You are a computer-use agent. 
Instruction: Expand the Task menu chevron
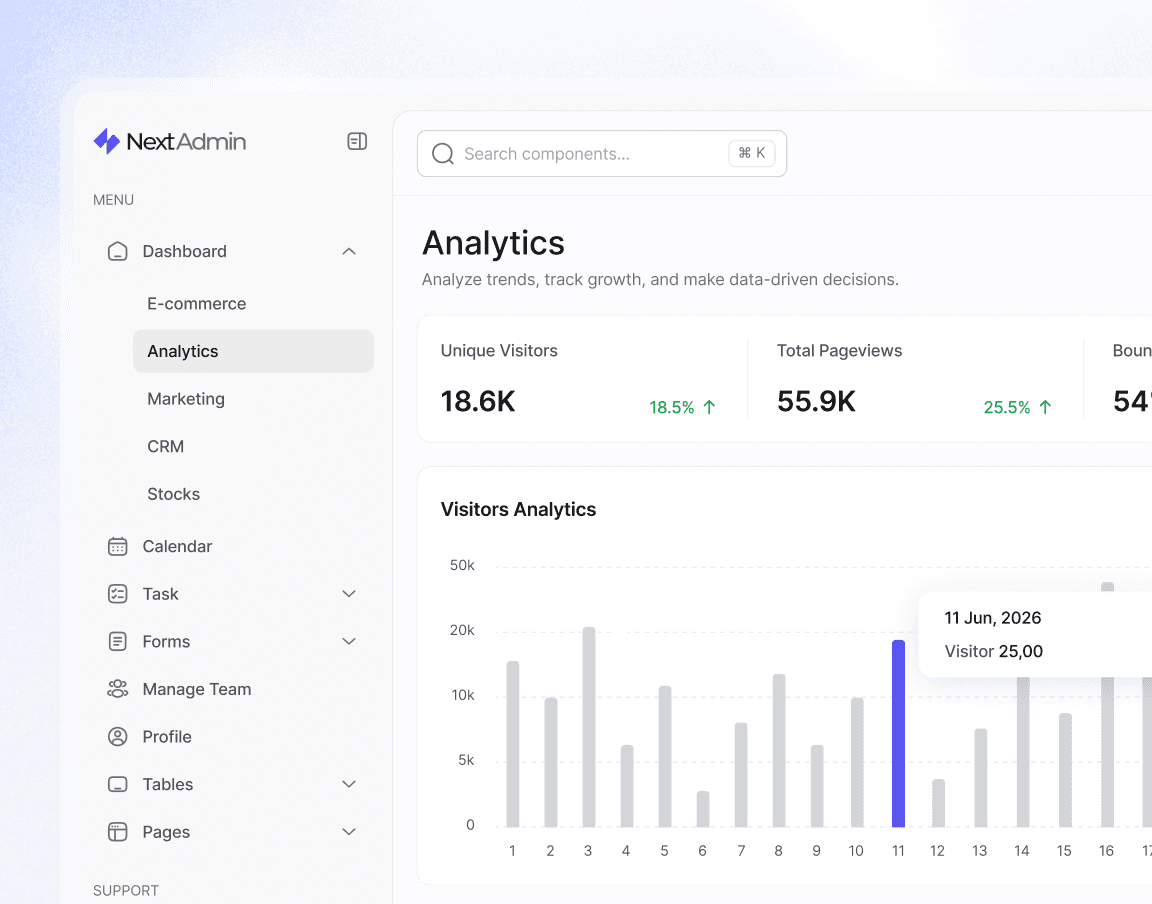(349, 594)
